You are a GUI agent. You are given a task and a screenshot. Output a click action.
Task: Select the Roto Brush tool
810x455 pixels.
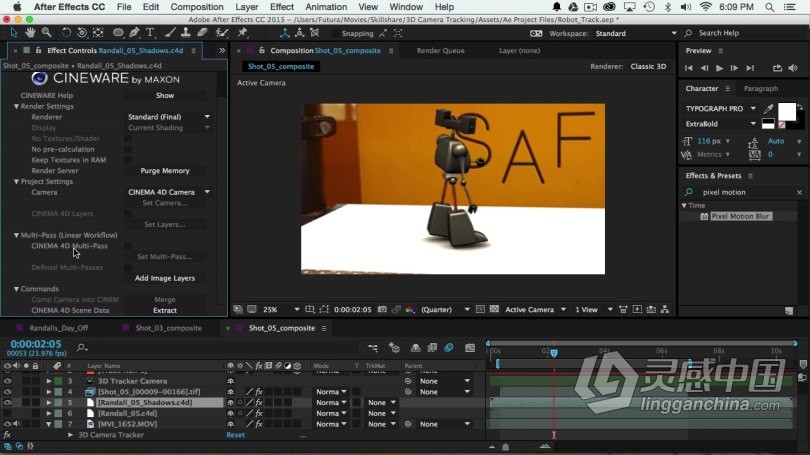coord(222,33)
